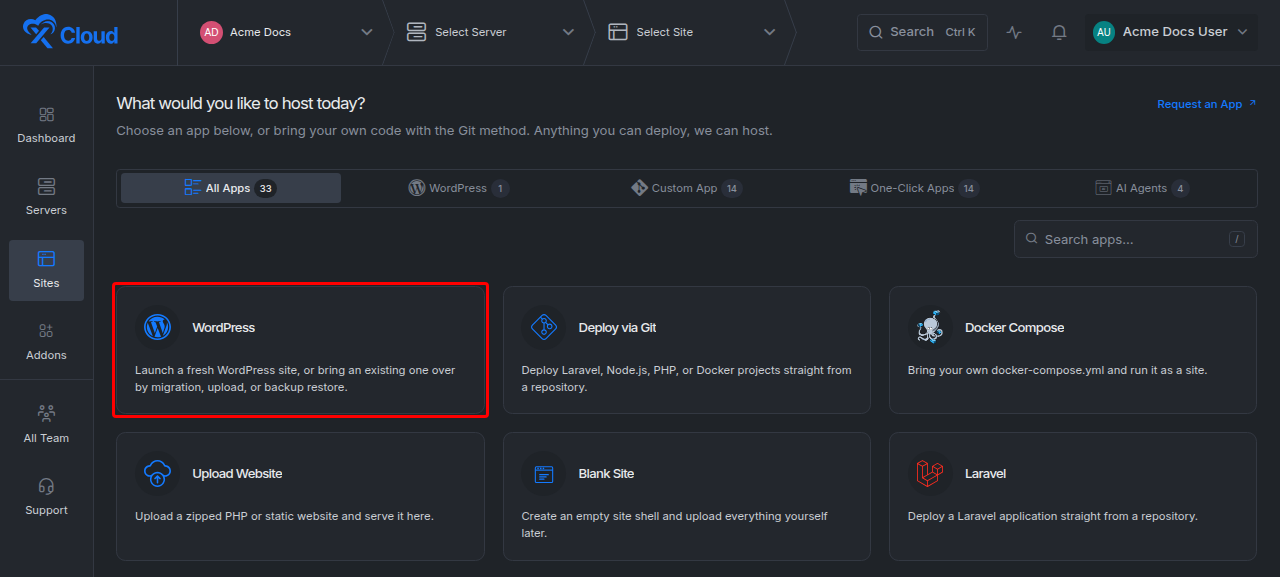Switch to the Custom App tab
The width and height of the screenshot is (1280, 577).
(686, 188)
